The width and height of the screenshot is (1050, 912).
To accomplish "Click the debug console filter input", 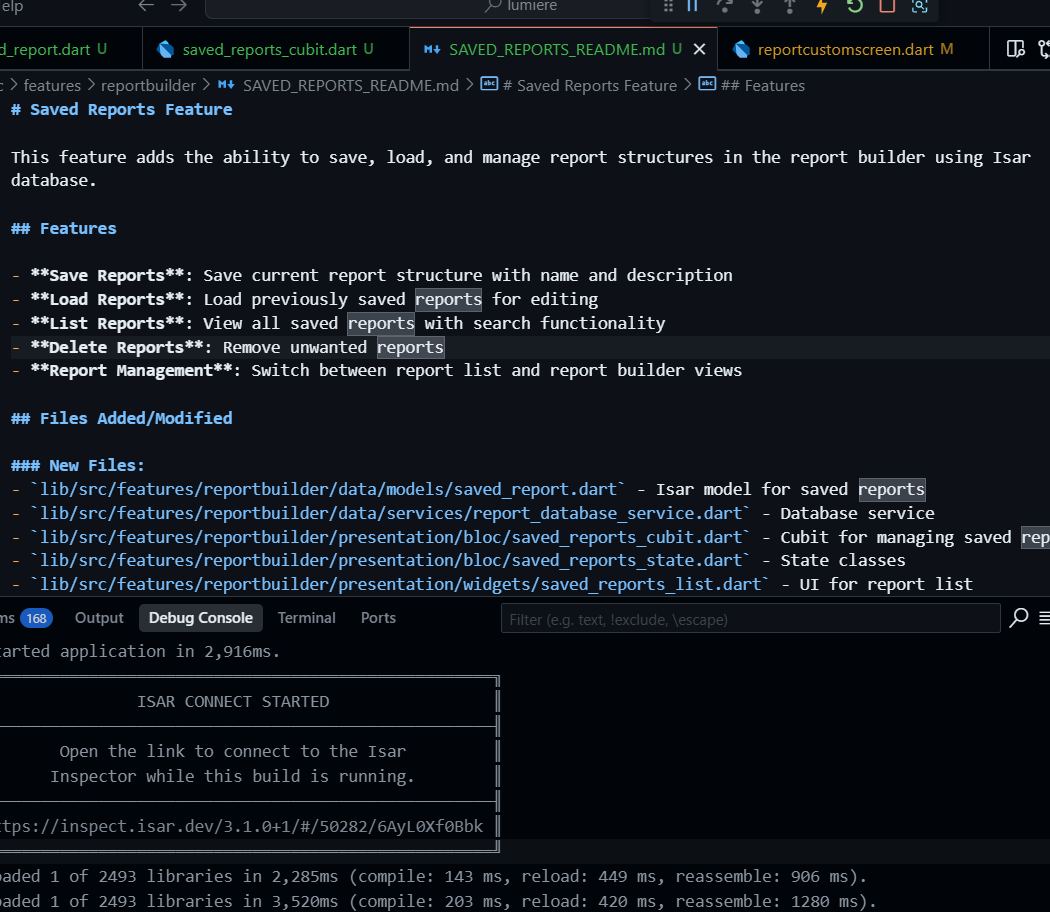I will coord(751,619).
